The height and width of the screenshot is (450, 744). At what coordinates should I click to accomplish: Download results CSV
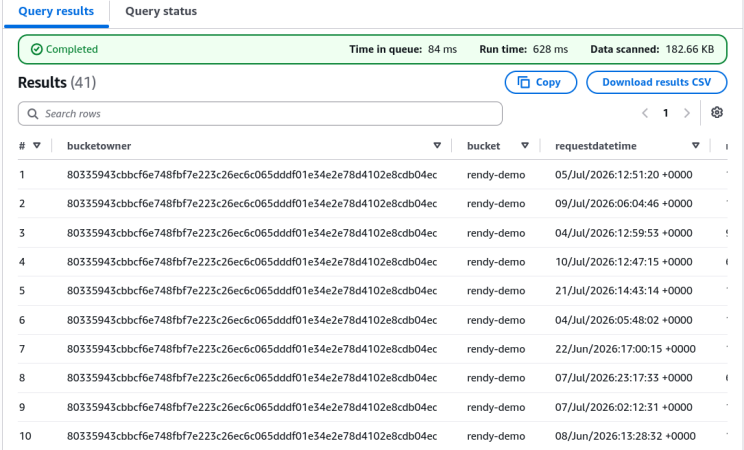656,83
